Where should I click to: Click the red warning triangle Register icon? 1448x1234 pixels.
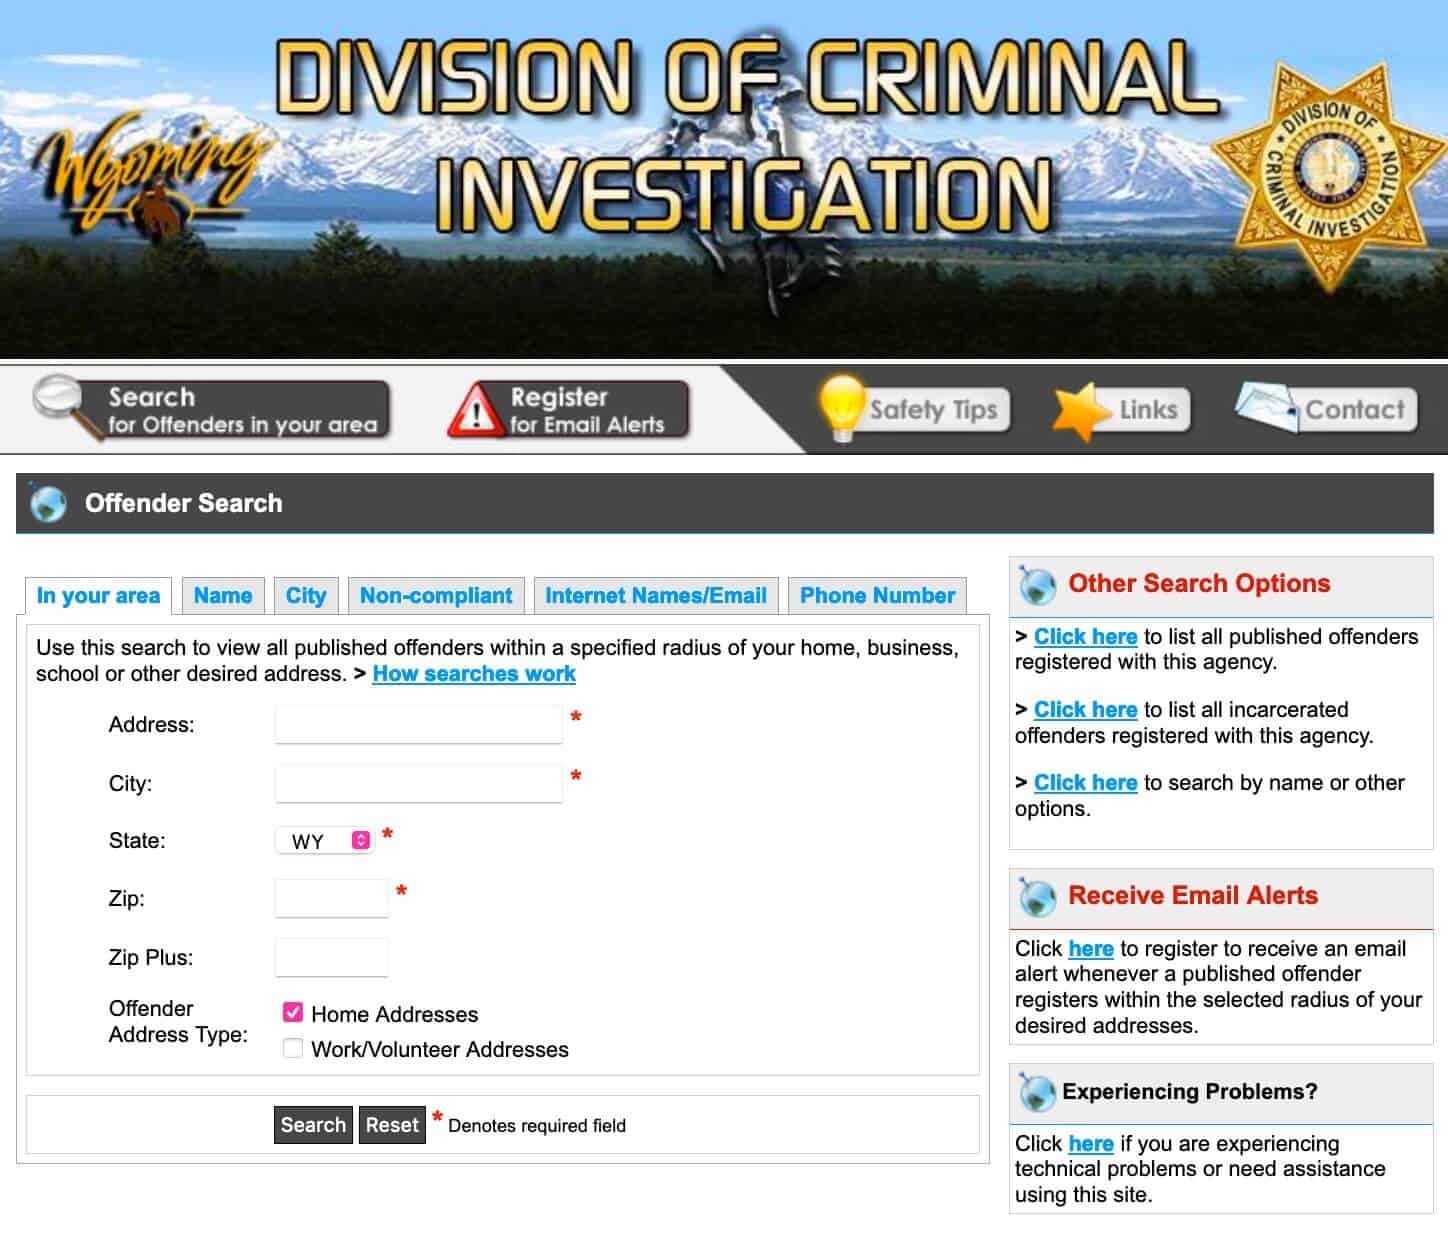[475, 411]
